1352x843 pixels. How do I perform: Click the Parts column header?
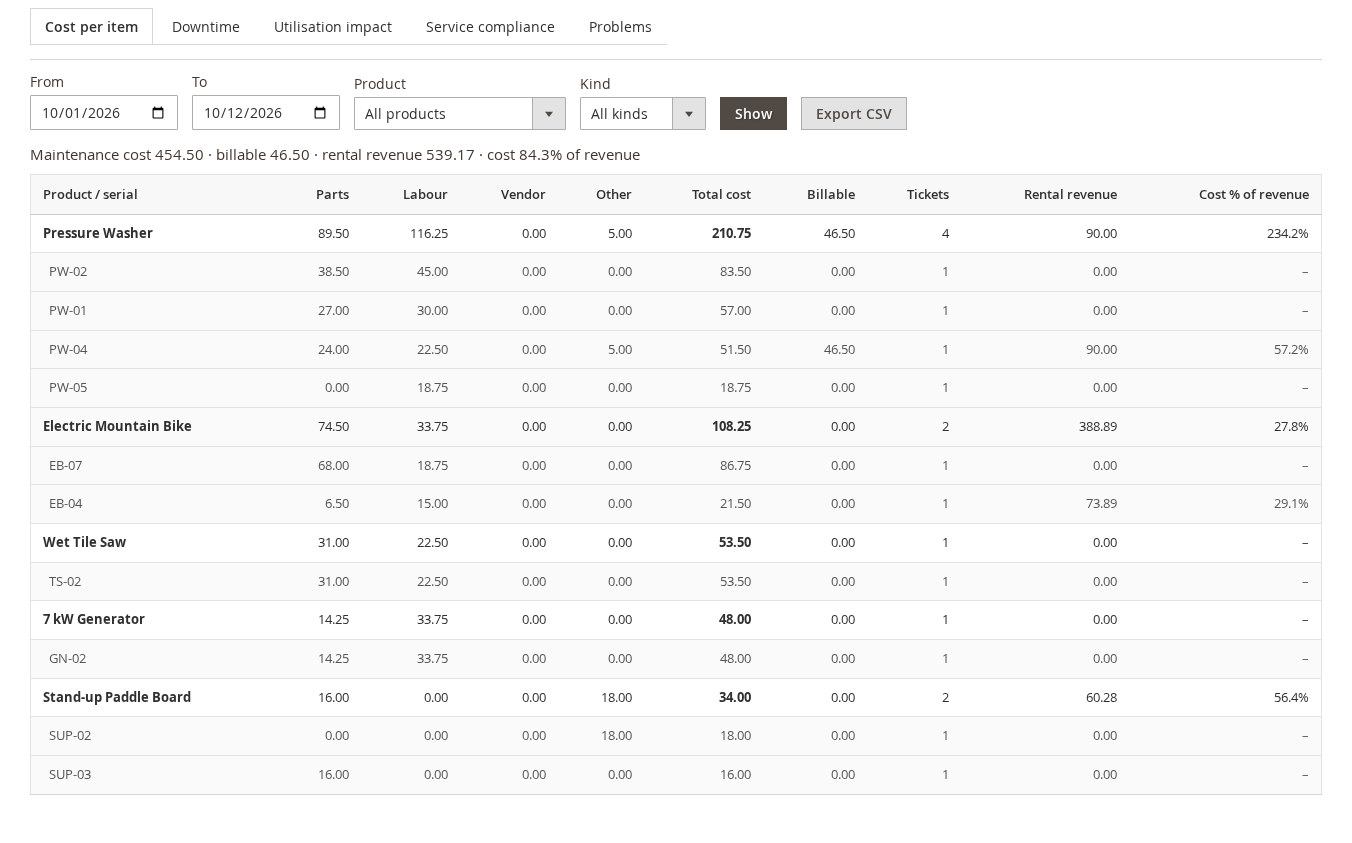point(332,195)
